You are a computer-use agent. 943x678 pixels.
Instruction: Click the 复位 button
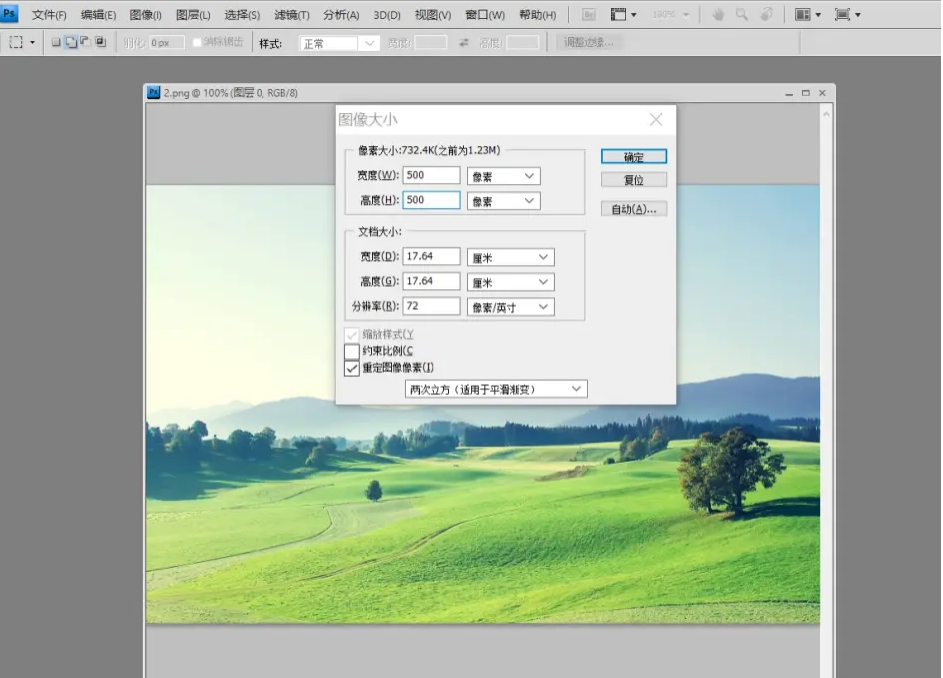point(634,180)
